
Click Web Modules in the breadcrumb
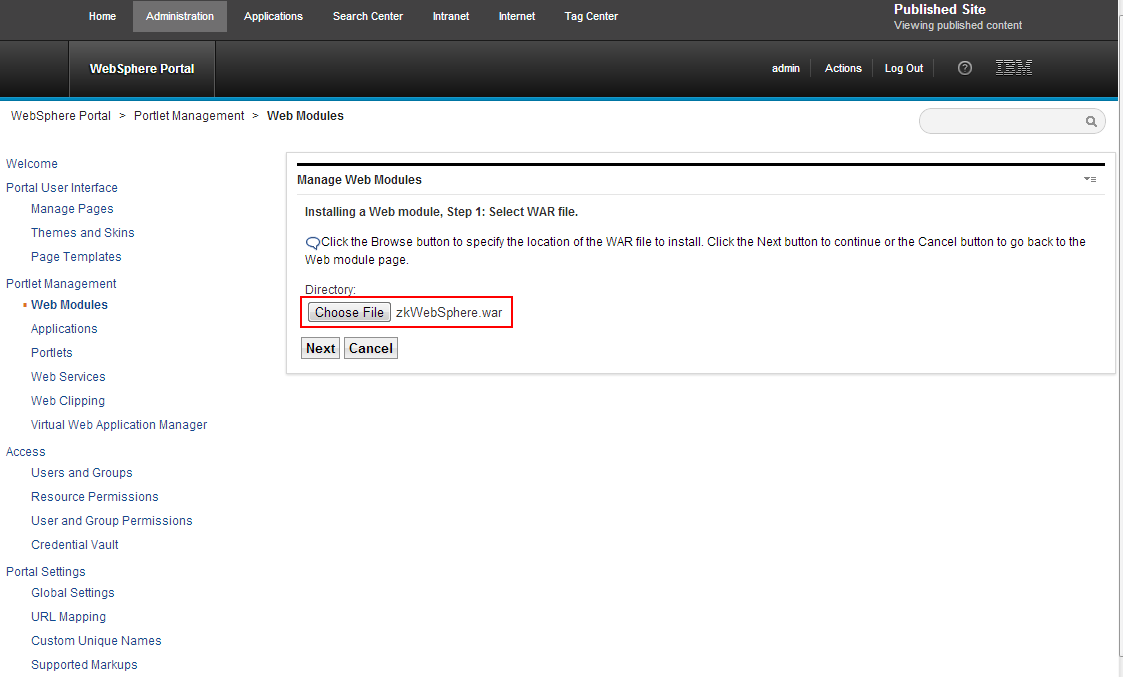(305, 116)
